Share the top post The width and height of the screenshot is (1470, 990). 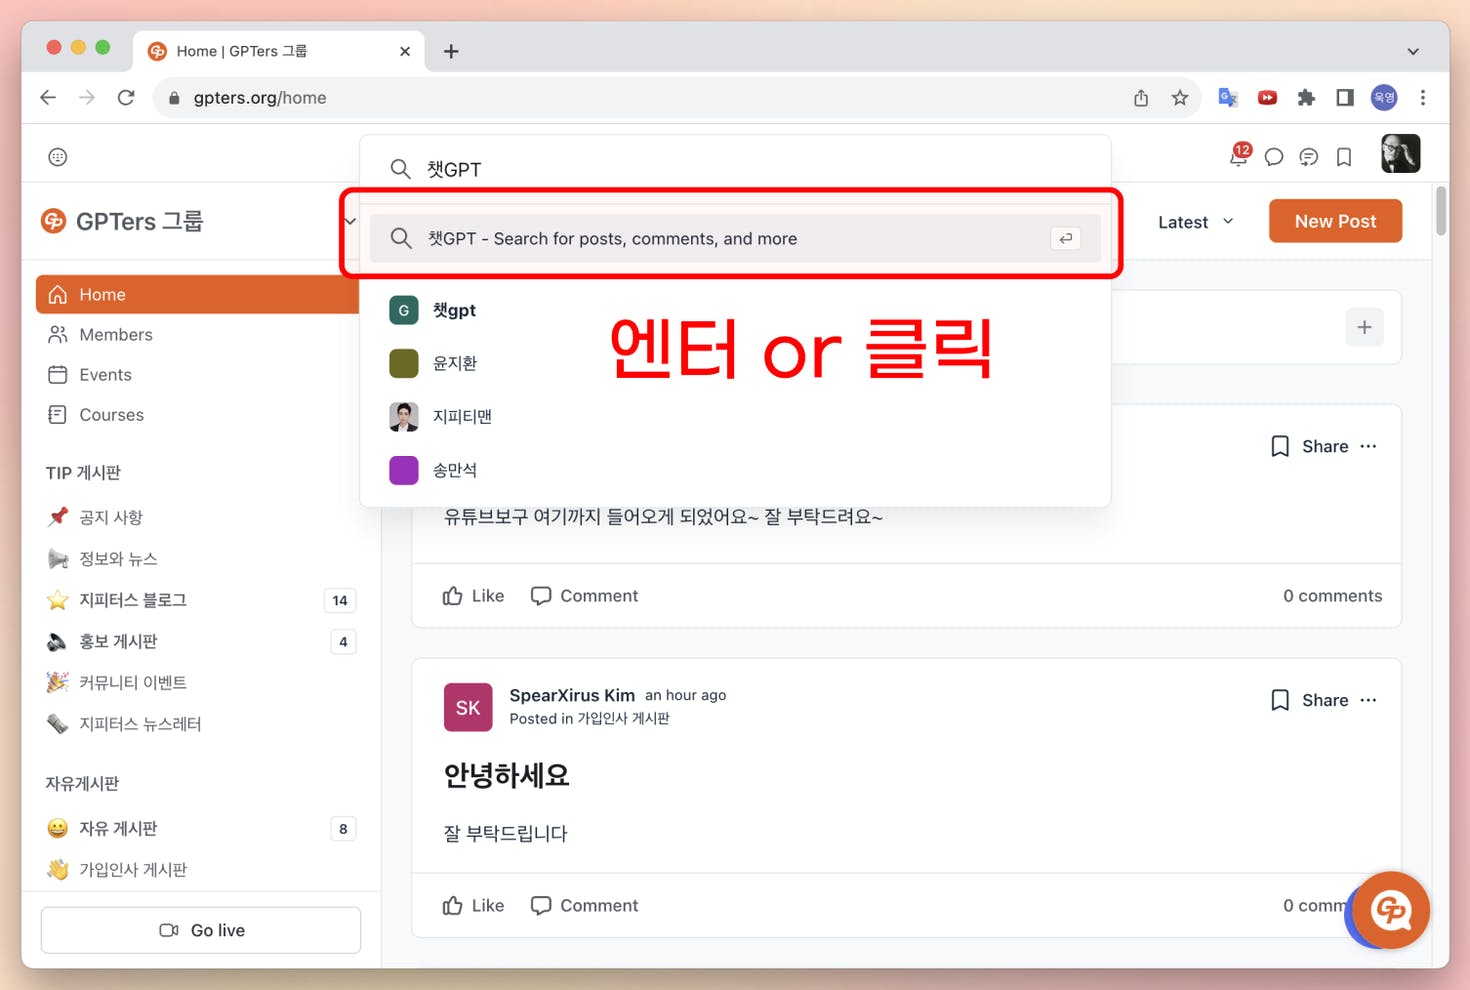tap(1325, 446)
